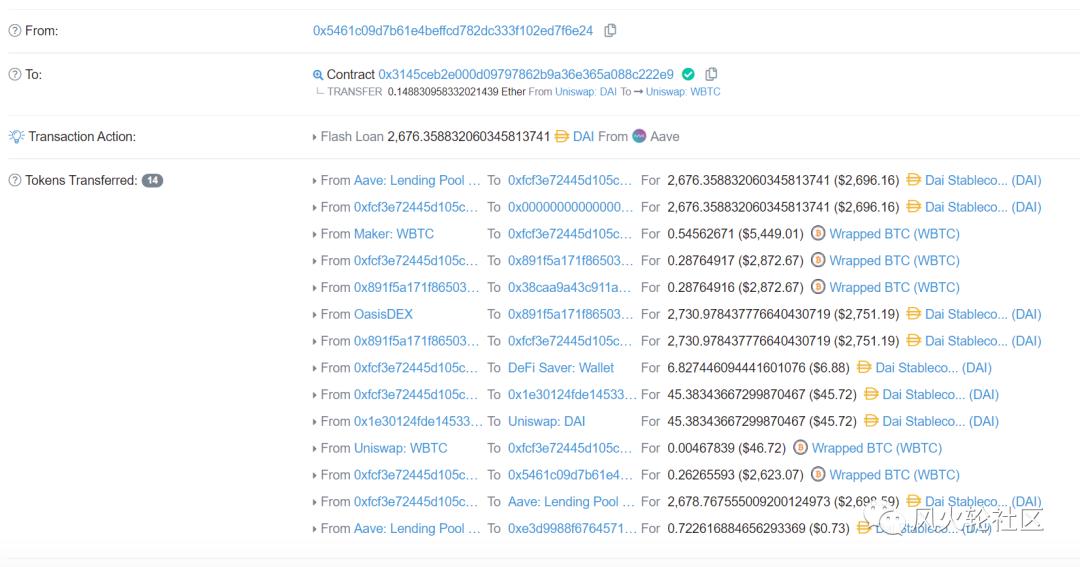Image resolution: width=1080 pixels, height=567 pixels.
Task: Open the Aave link in Transaction Action
Action: pos(664,137)
